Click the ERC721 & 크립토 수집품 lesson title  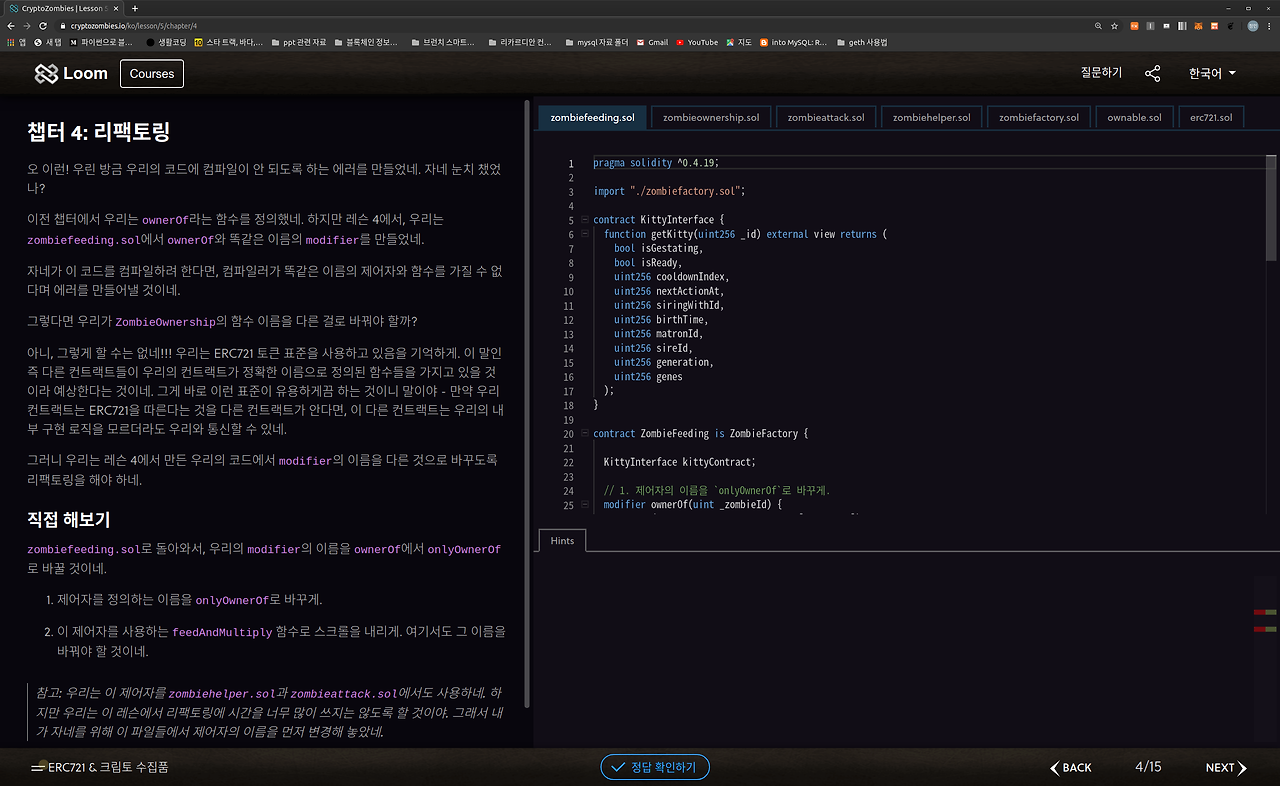pyautogui.click(x=108, y=768)
